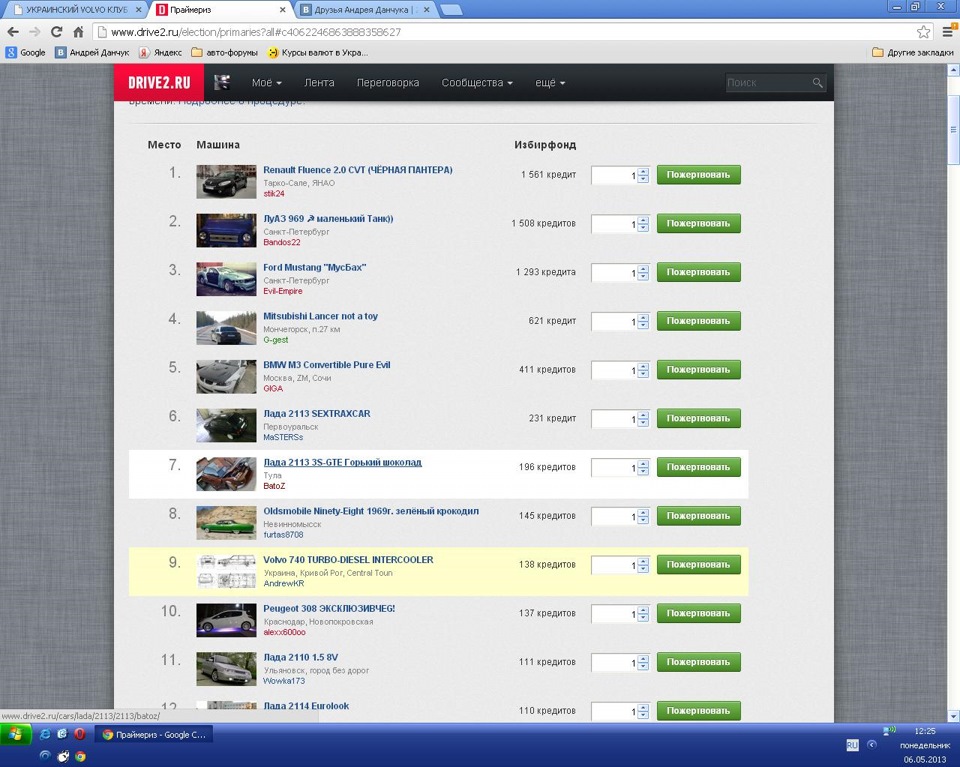Launch Opera from the quick launch bar

(80, 734)
